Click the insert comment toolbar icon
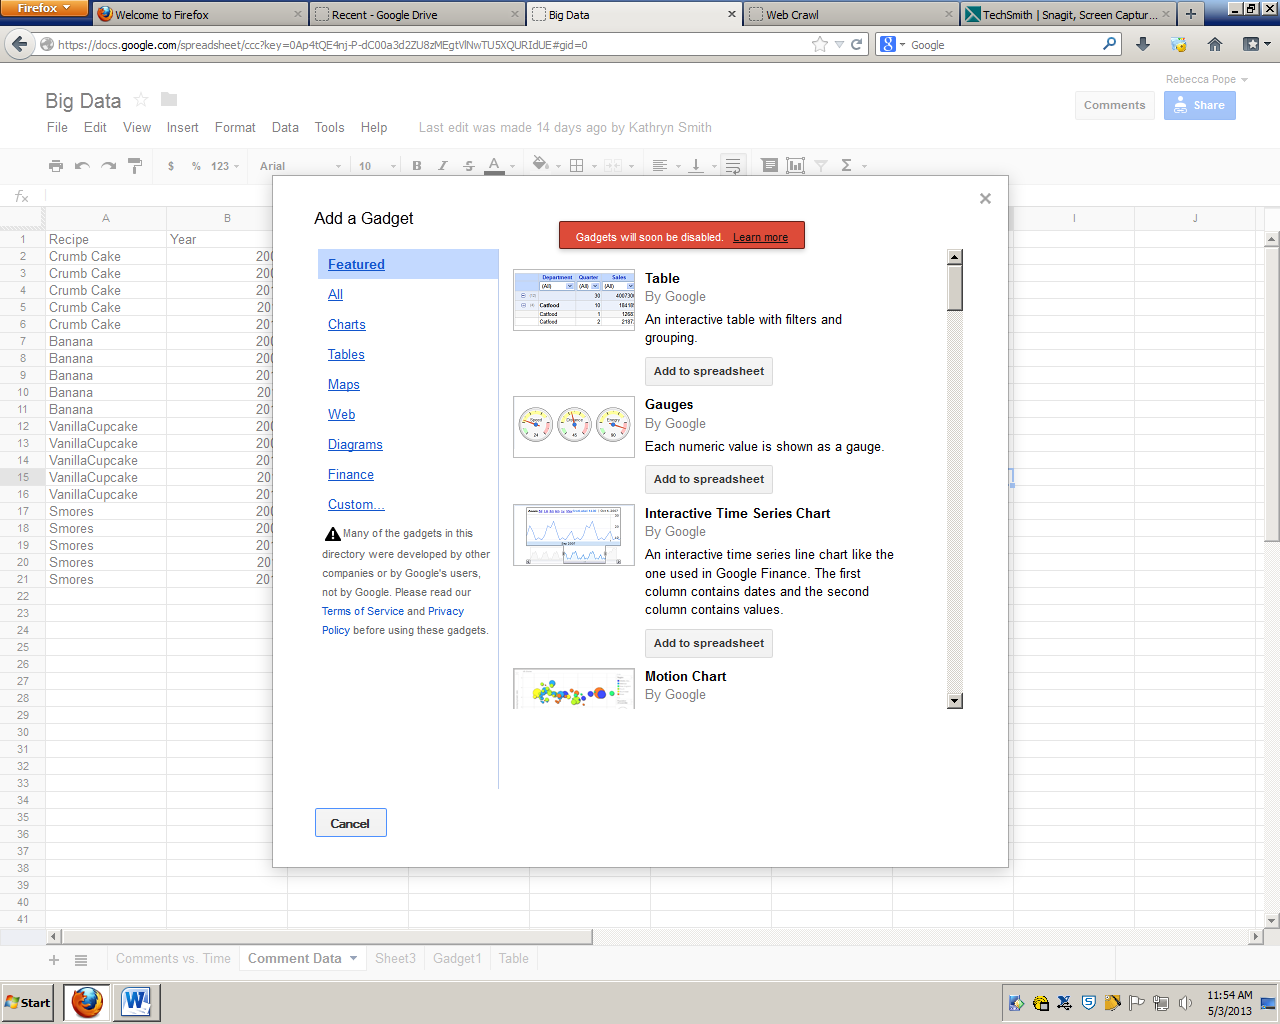 [x=769, y=166]
